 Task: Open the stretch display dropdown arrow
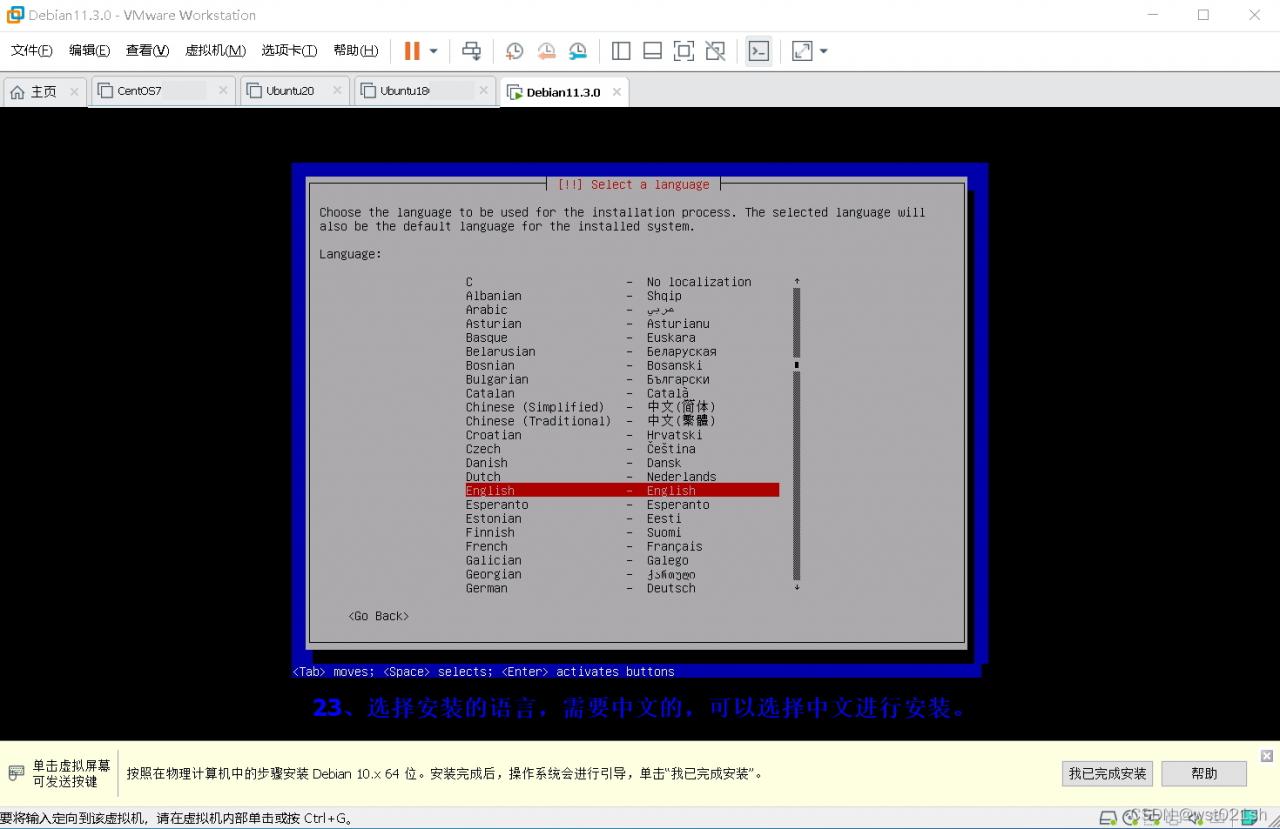[824, 51]
